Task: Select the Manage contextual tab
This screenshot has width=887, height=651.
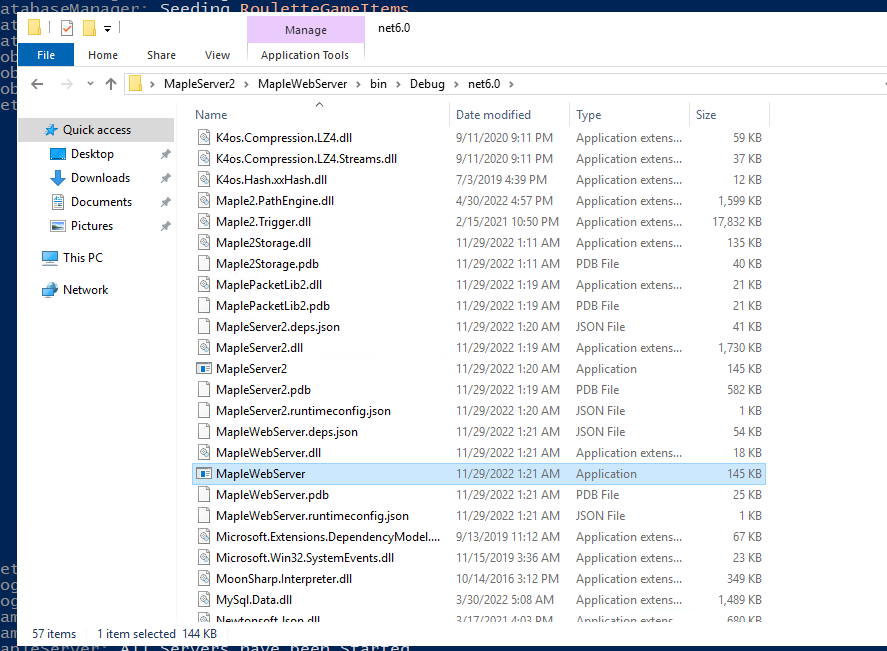Action: (305, 30)
